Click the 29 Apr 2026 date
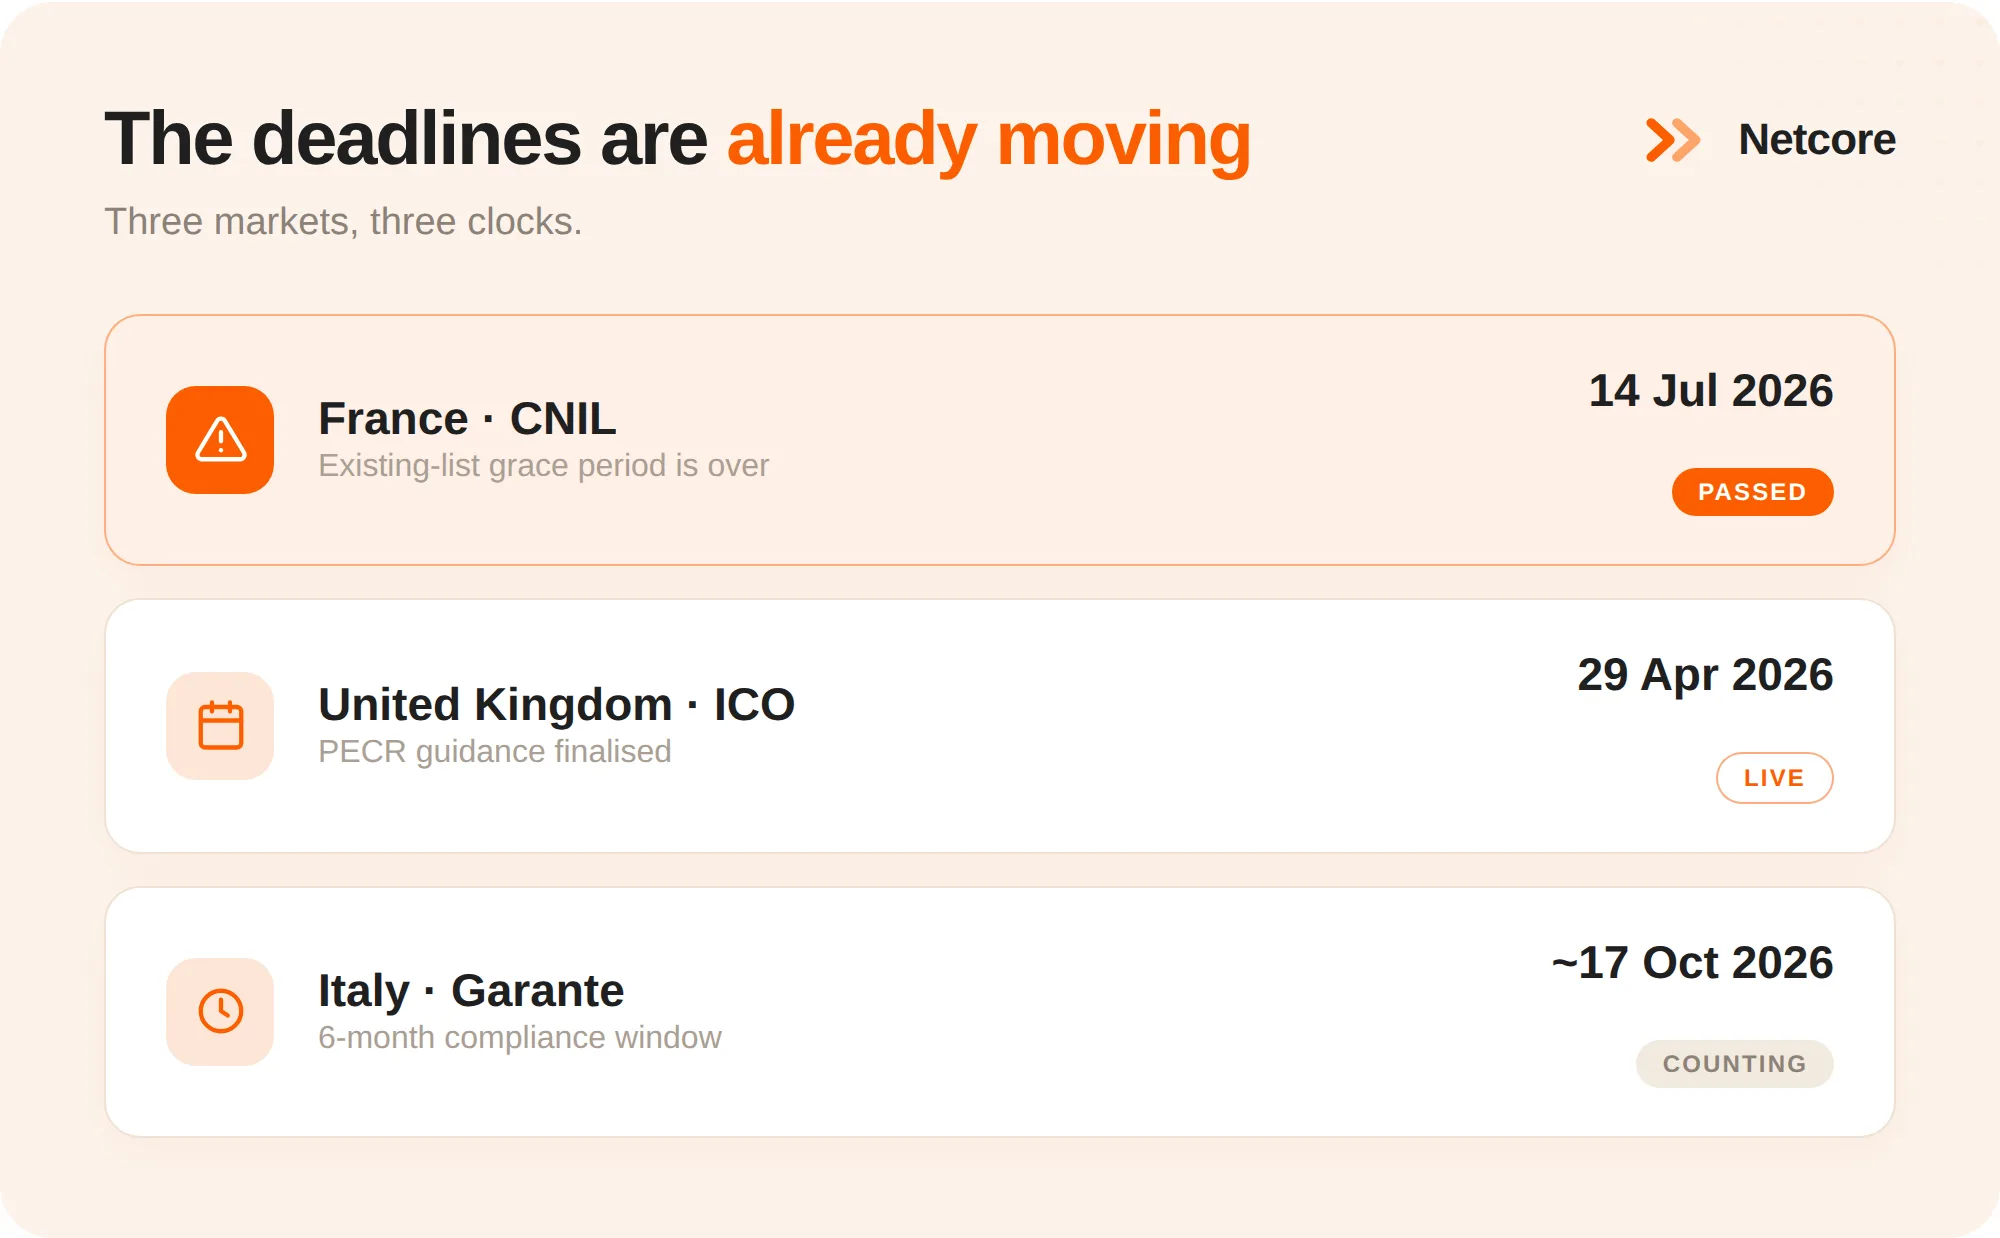 coord(1705,675)
